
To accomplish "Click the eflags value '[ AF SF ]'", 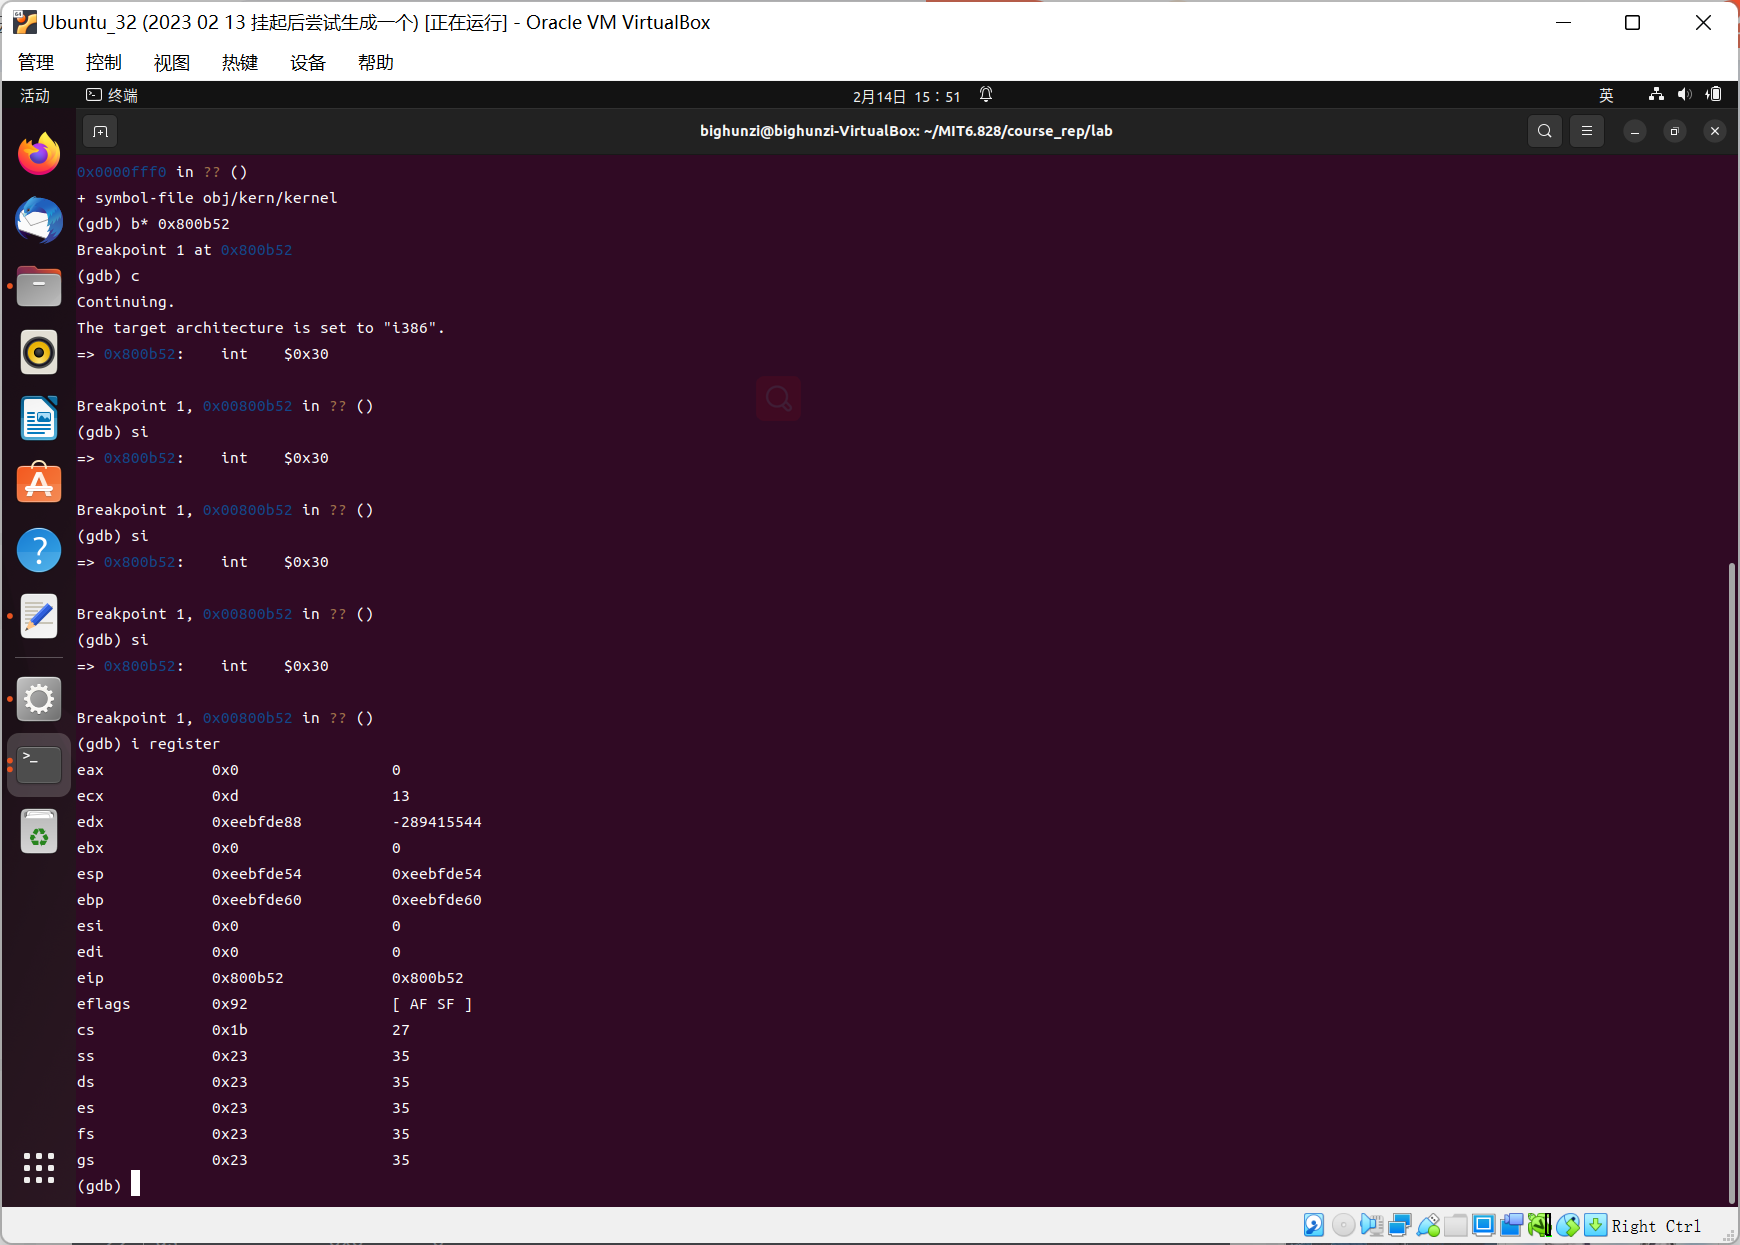I will click(x=432, y=1004).
